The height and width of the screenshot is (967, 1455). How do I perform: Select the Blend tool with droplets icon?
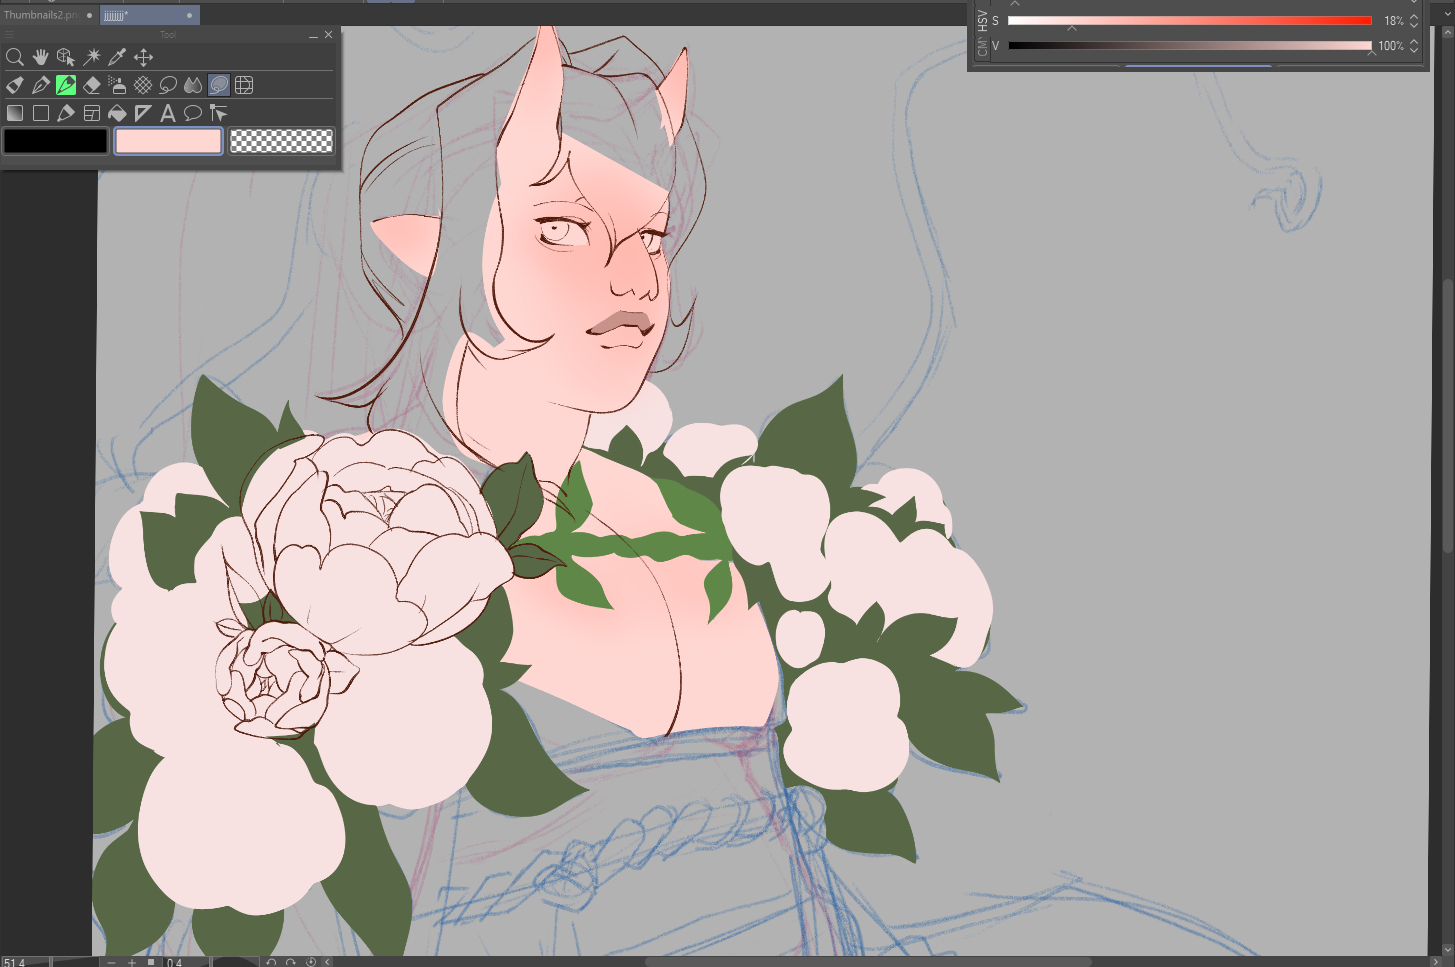click(x=193, y=85)
